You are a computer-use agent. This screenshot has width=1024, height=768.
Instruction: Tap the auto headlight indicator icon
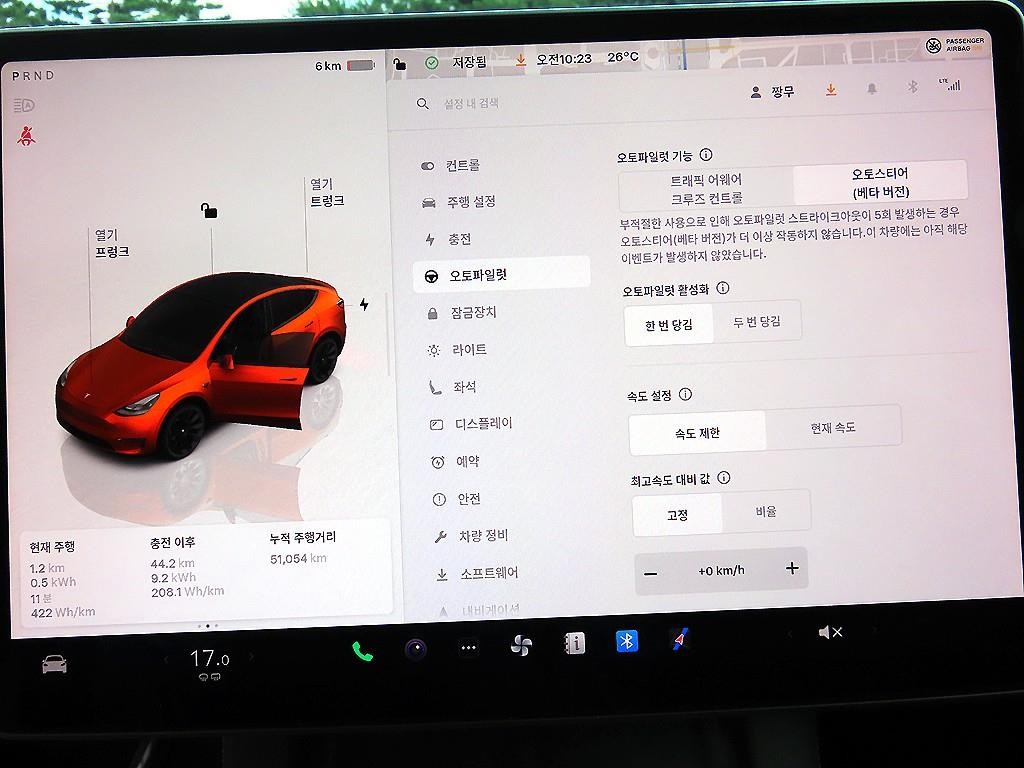(24, 105)
